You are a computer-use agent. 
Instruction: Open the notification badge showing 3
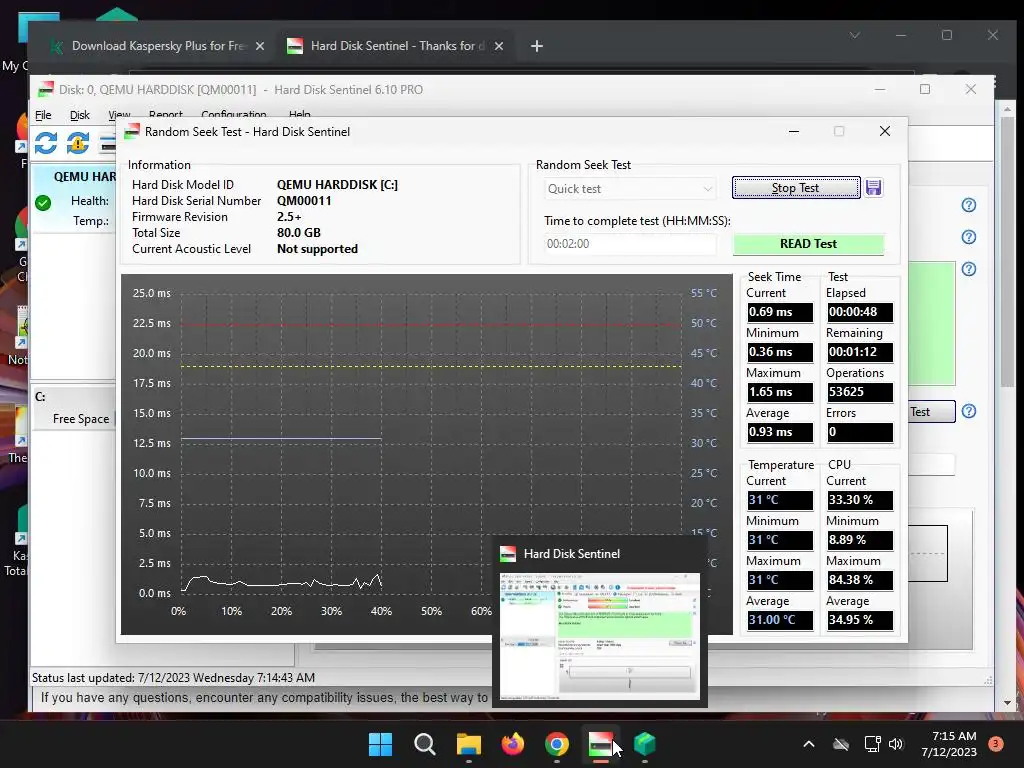tap(996, 743)
